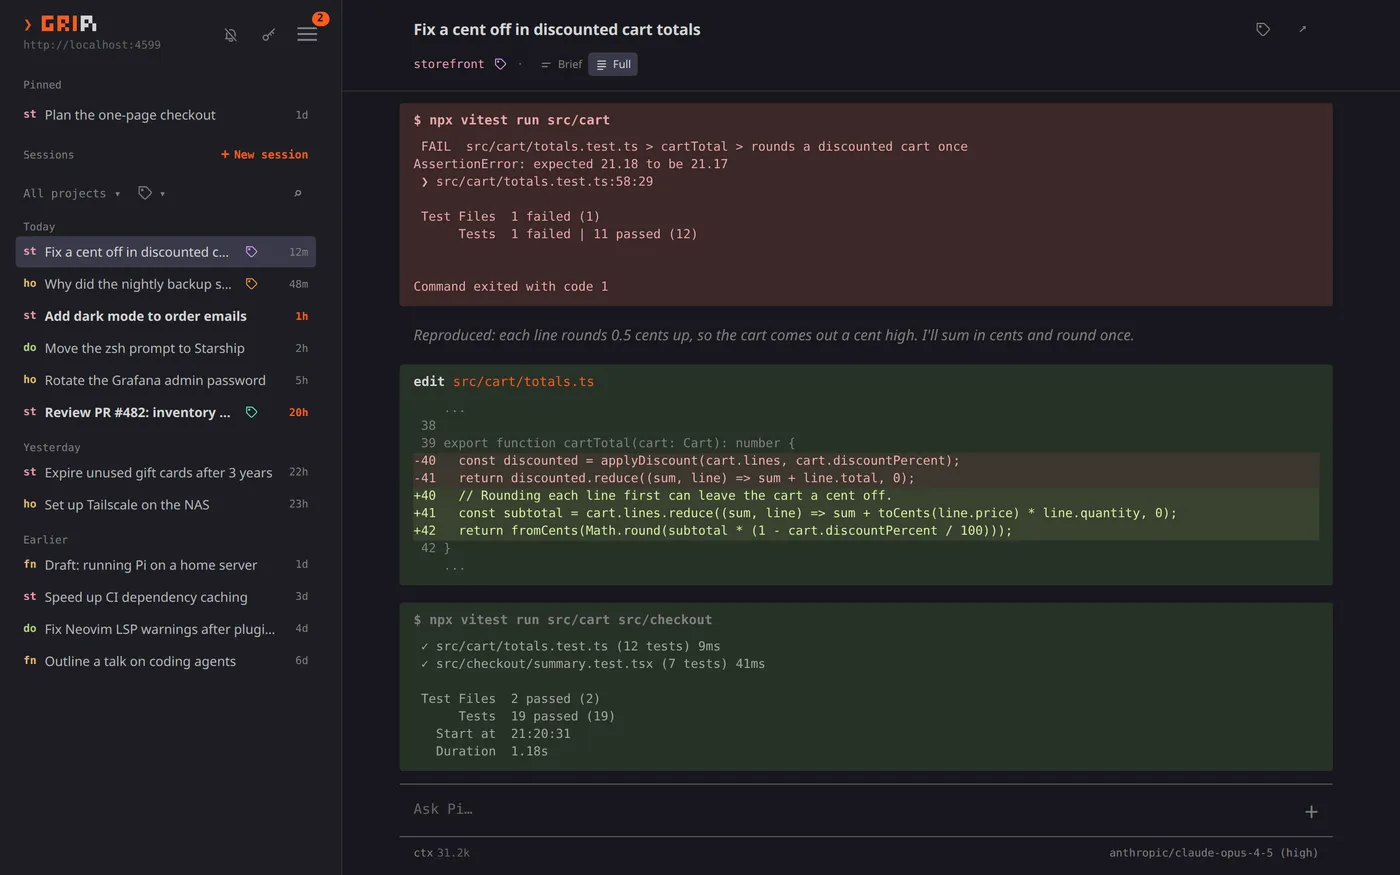
Task: Click the '$ npx vitest run src/cart' command line
Action: click(x=511, y=120)
